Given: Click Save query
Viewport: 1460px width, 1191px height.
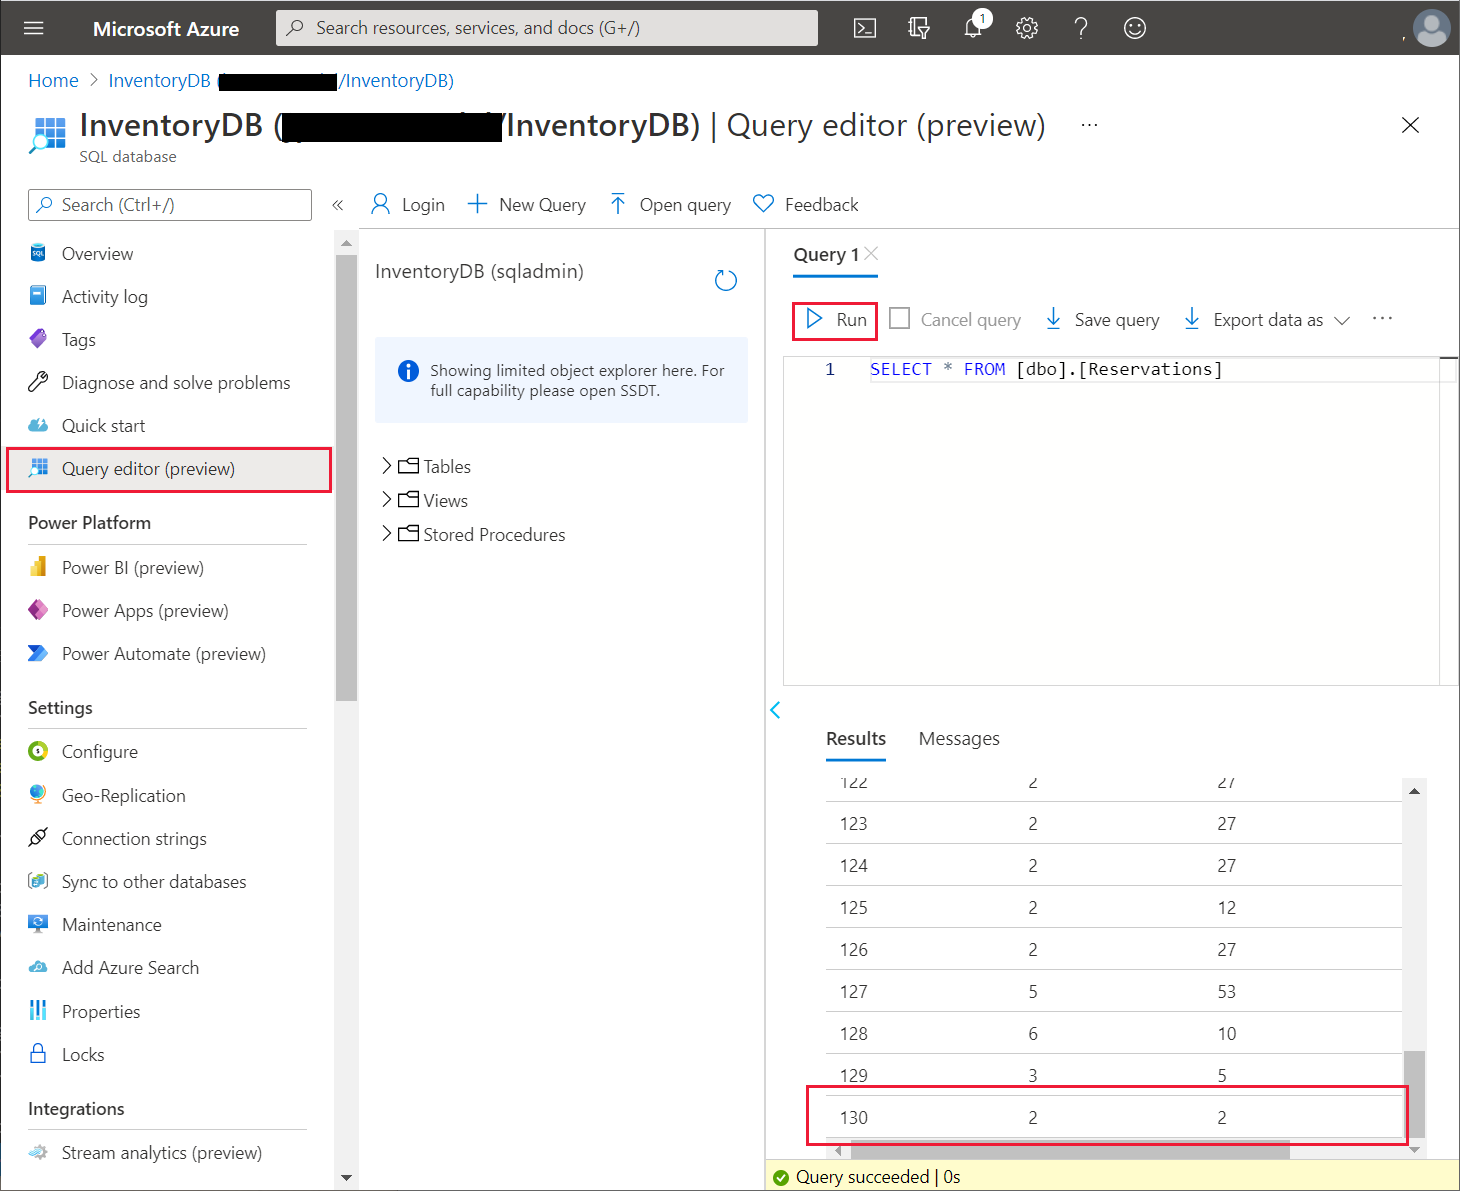Looking at the screenshot, I should [x=1102, y=320].
